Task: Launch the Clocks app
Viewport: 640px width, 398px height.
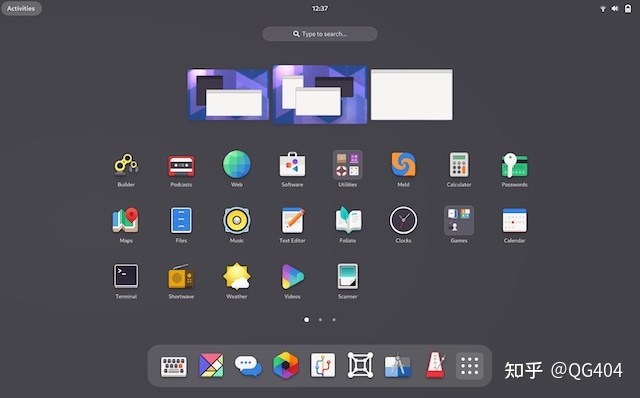Action: point(403,220)
